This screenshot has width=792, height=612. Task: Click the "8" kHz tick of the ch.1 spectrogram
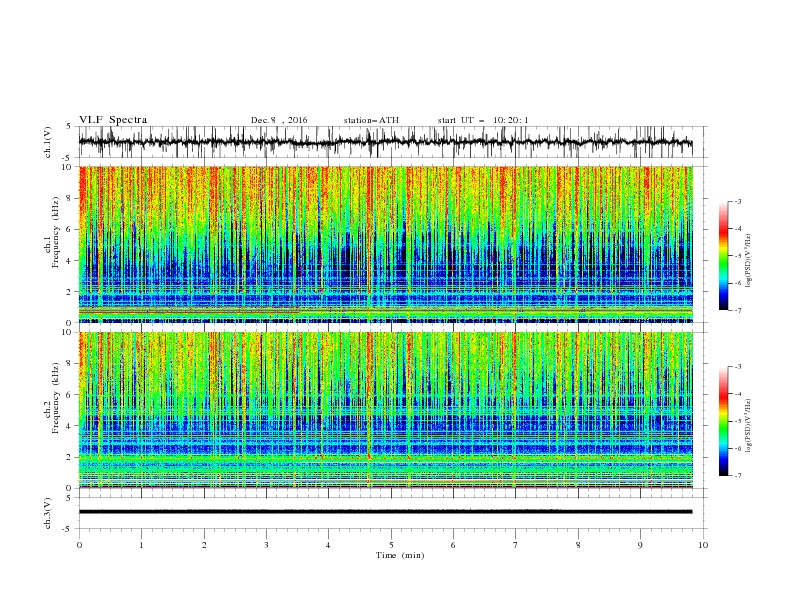tap(70, 198)
